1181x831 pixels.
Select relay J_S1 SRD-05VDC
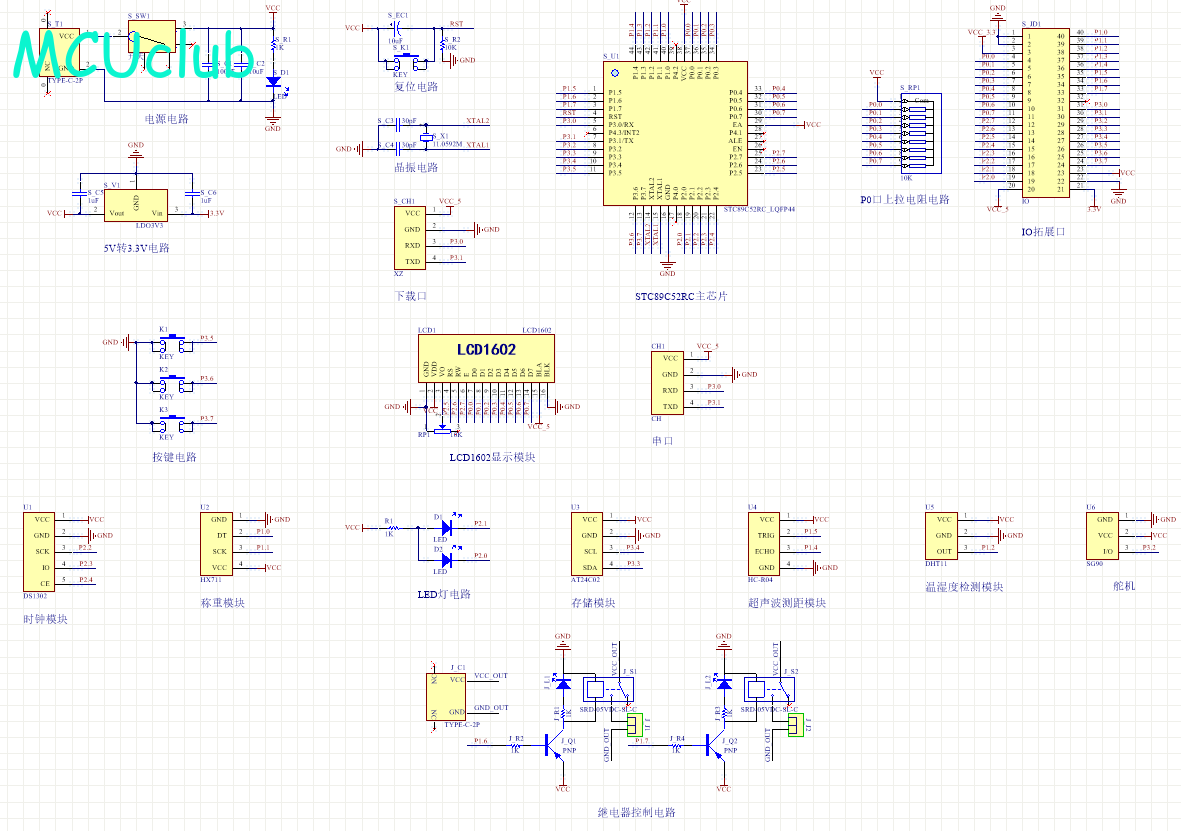point(609,689)
